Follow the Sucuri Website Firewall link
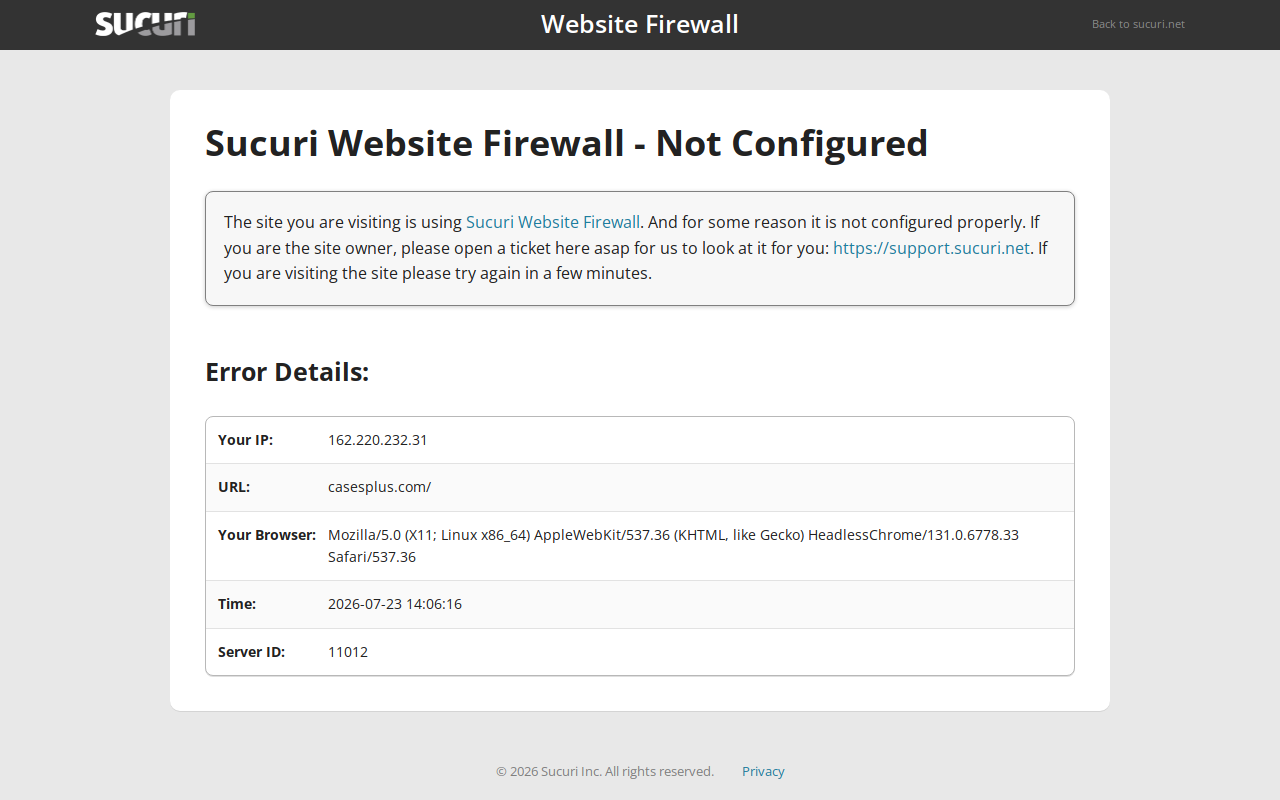 pos(553,222)
